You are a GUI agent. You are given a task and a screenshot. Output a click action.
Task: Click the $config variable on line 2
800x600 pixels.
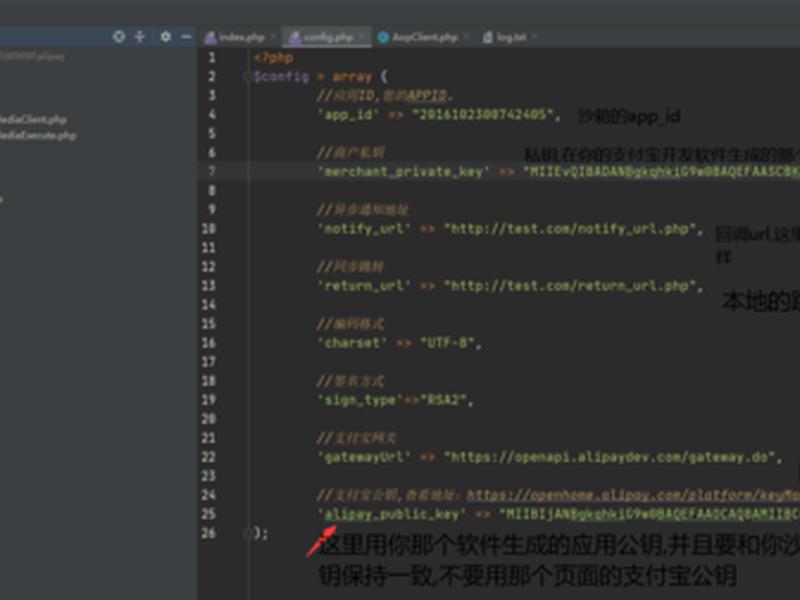pyautogui.click(x=281, y=77)
